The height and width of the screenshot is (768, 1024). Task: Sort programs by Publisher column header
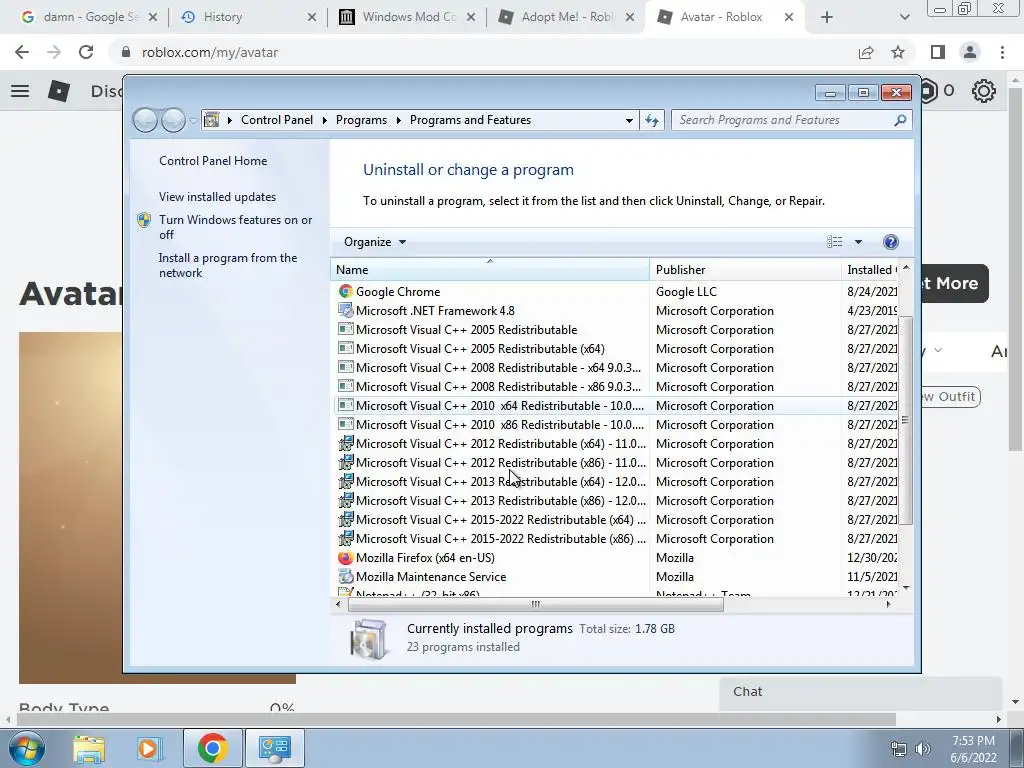point(746,270)
